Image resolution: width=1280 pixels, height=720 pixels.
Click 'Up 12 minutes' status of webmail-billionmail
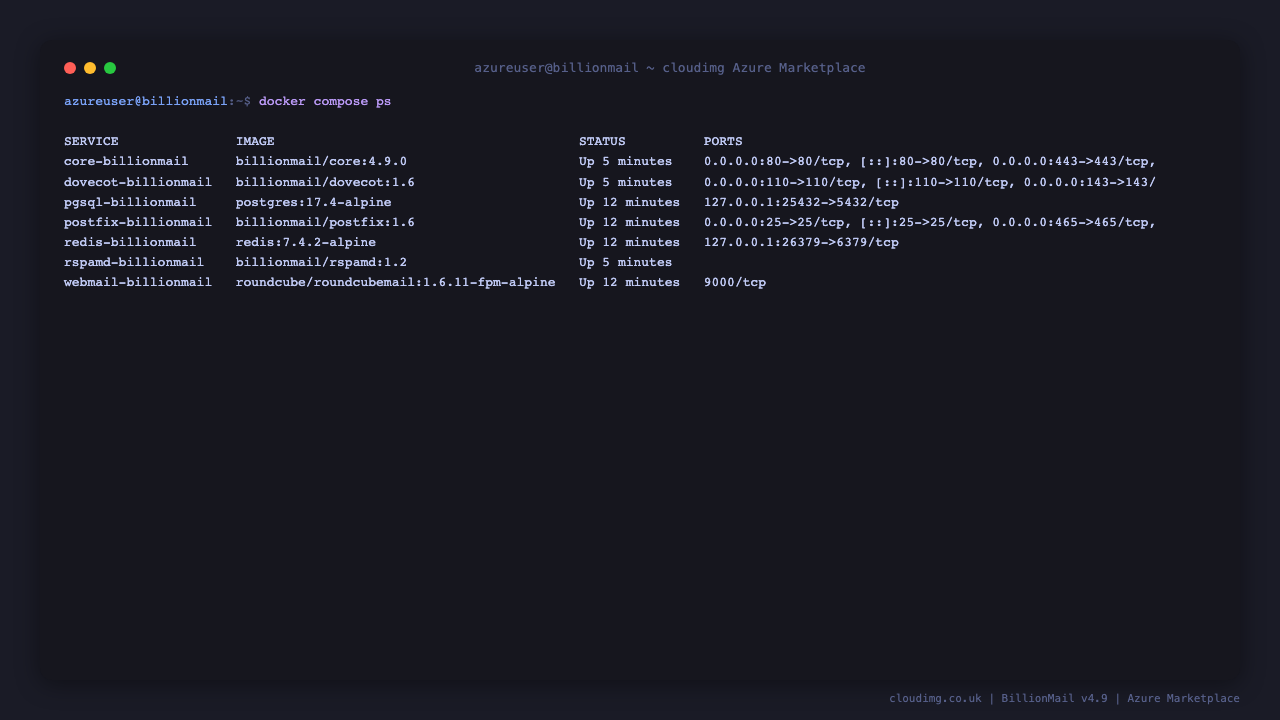pyautogui.click(x=630, y=282)
